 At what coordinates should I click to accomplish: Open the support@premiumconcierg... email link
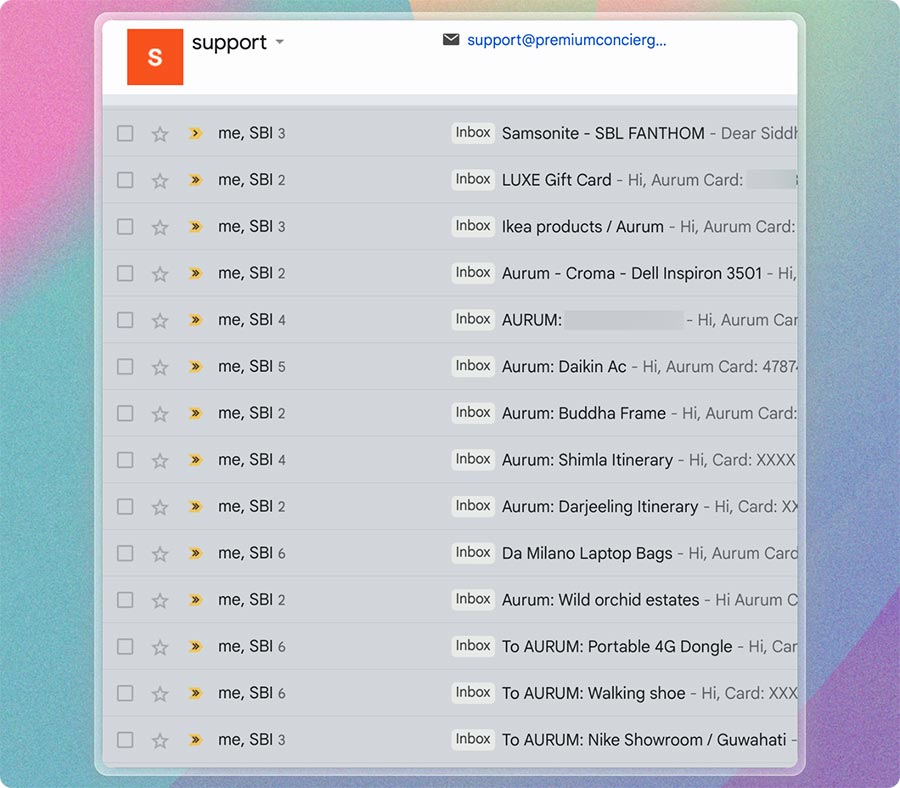click(x=566, y=40)
